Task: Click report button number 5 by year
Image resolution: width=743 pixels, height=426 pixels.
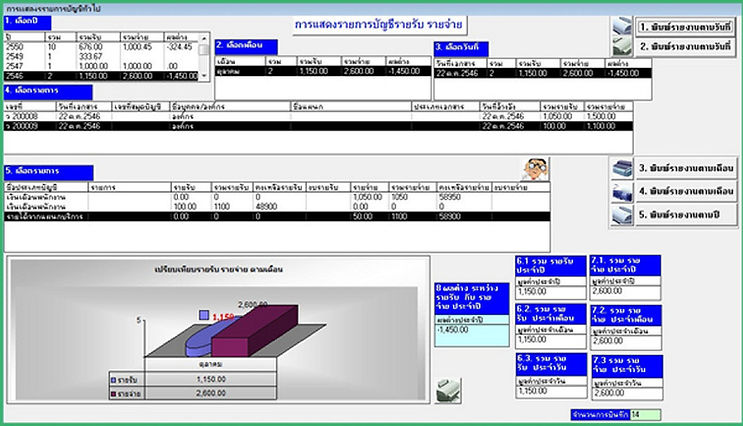Action: coord(686,215)
